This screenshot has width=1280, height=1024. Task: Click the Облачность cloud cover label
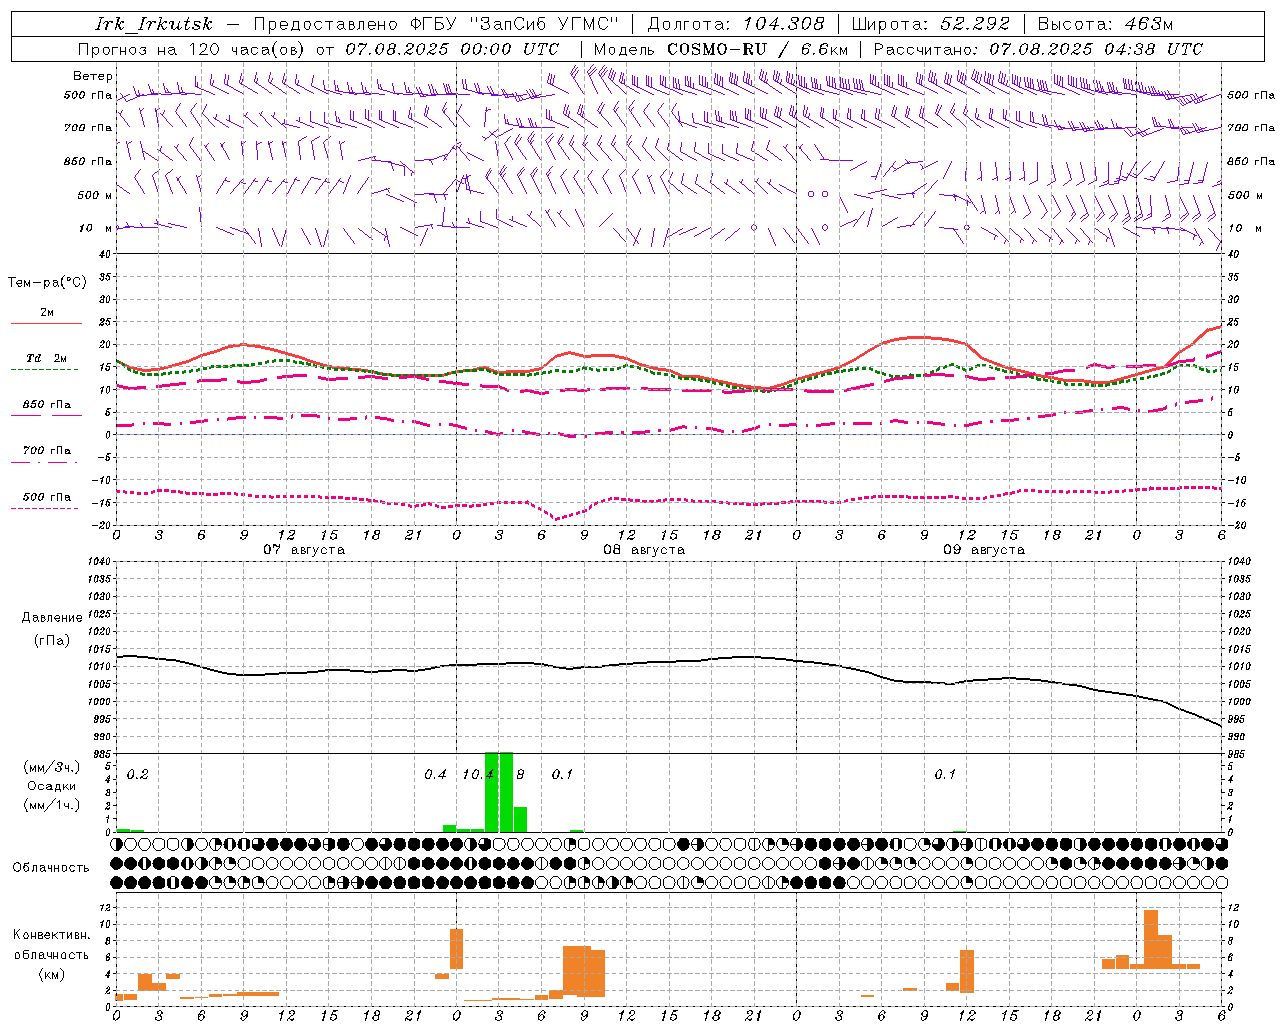click(x=51, y=868)
